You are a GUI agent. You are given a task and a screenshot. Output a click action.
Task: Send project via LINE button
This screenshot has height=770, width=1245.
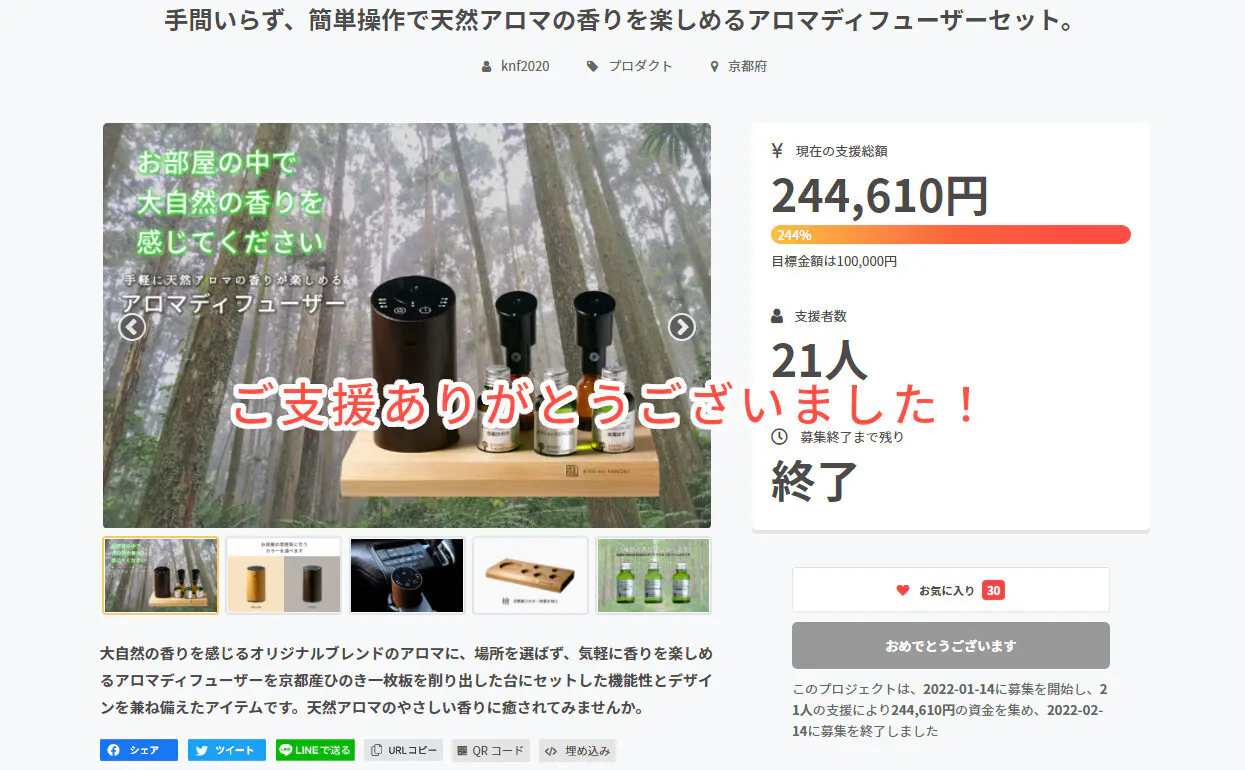(x=315, y=750)
